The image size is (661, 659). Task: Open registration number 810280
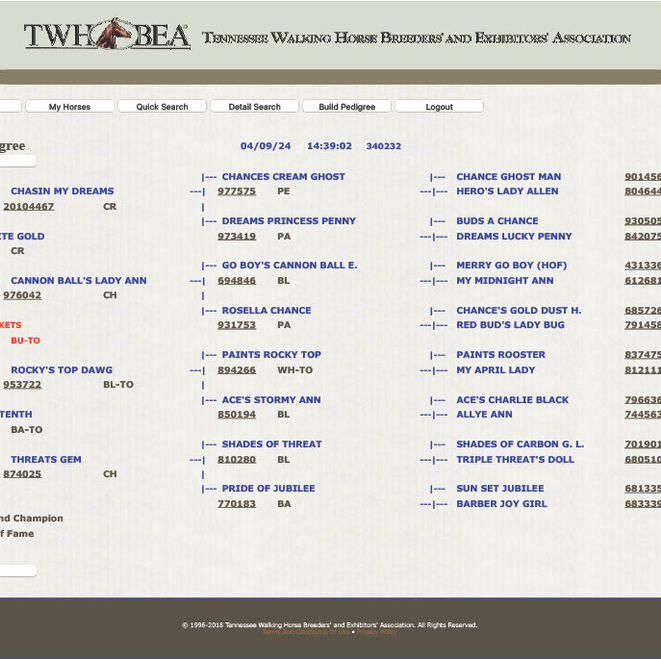coord(236,460)
